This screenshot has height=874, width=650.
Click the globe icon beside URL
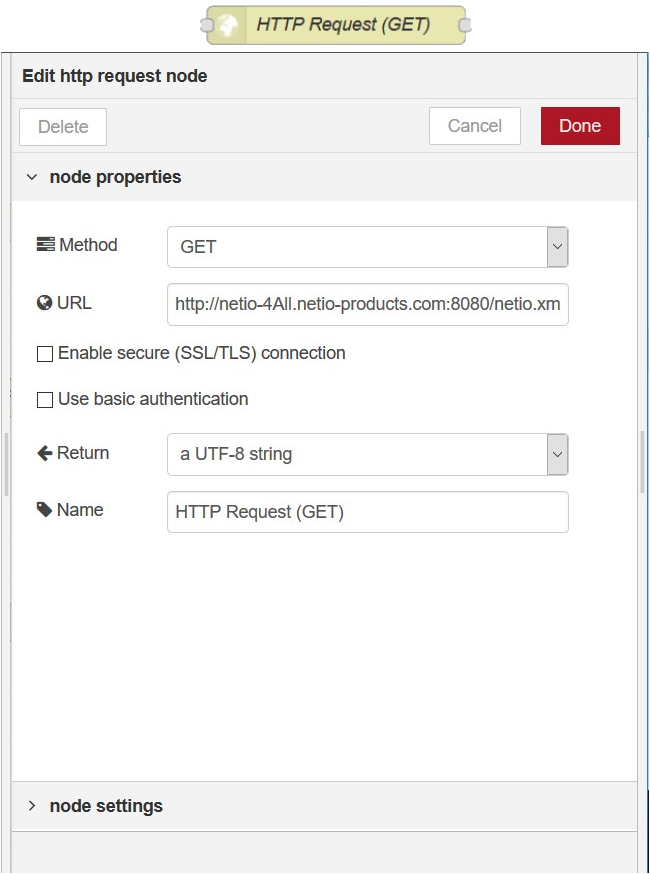44,303
